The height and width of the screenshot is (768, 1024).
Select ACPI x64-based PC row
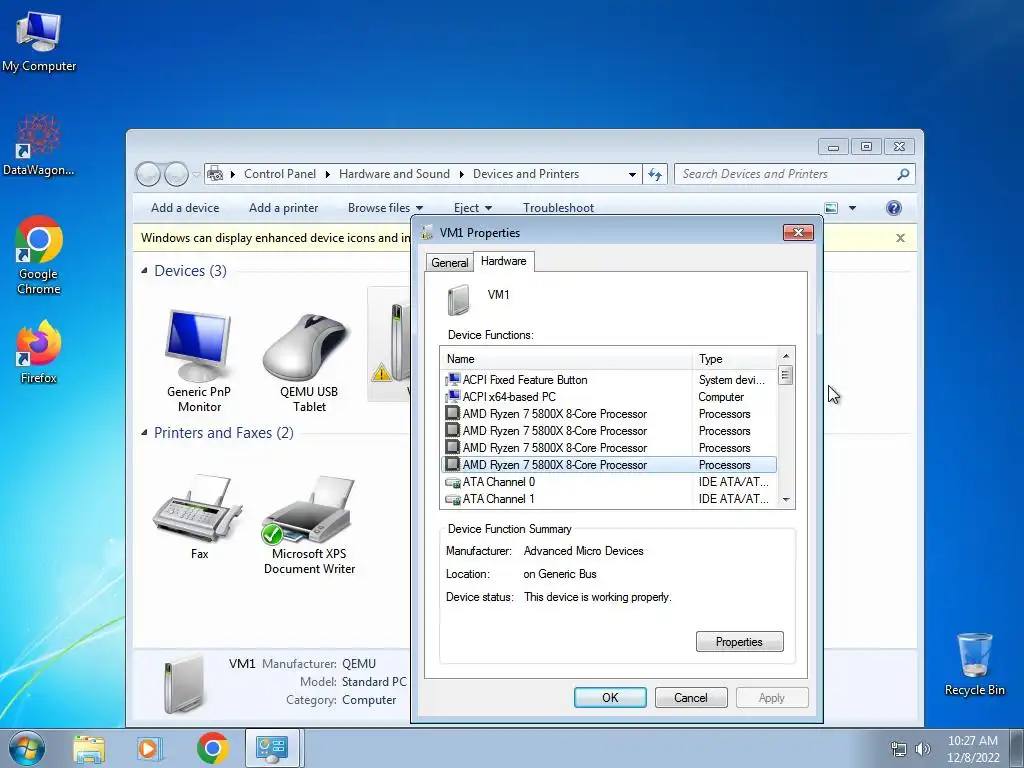tap(609, 396)
